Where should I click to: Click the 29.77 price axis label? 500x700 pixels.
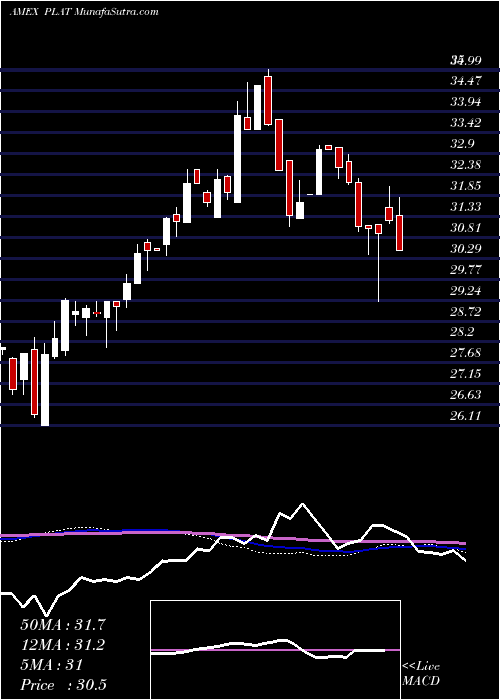click(x=466, y=270)
